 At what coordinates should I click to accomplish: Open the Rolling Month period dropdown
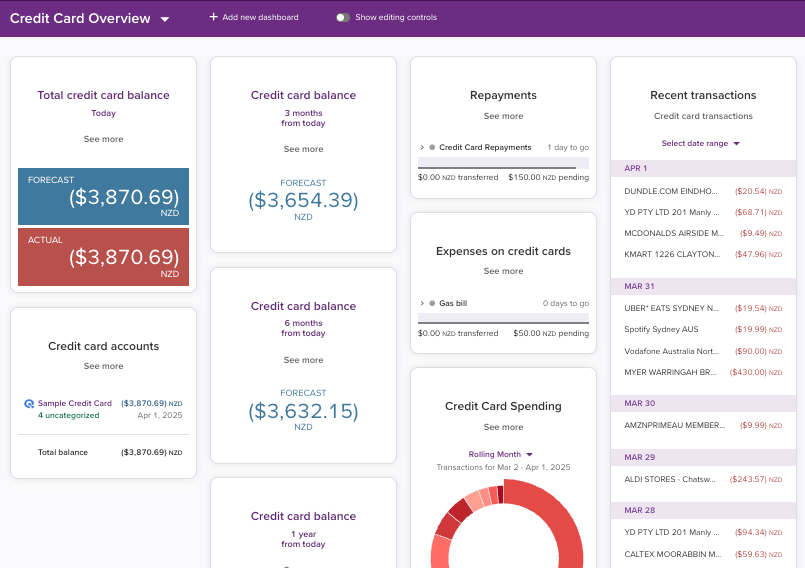(x=501, y=455)
